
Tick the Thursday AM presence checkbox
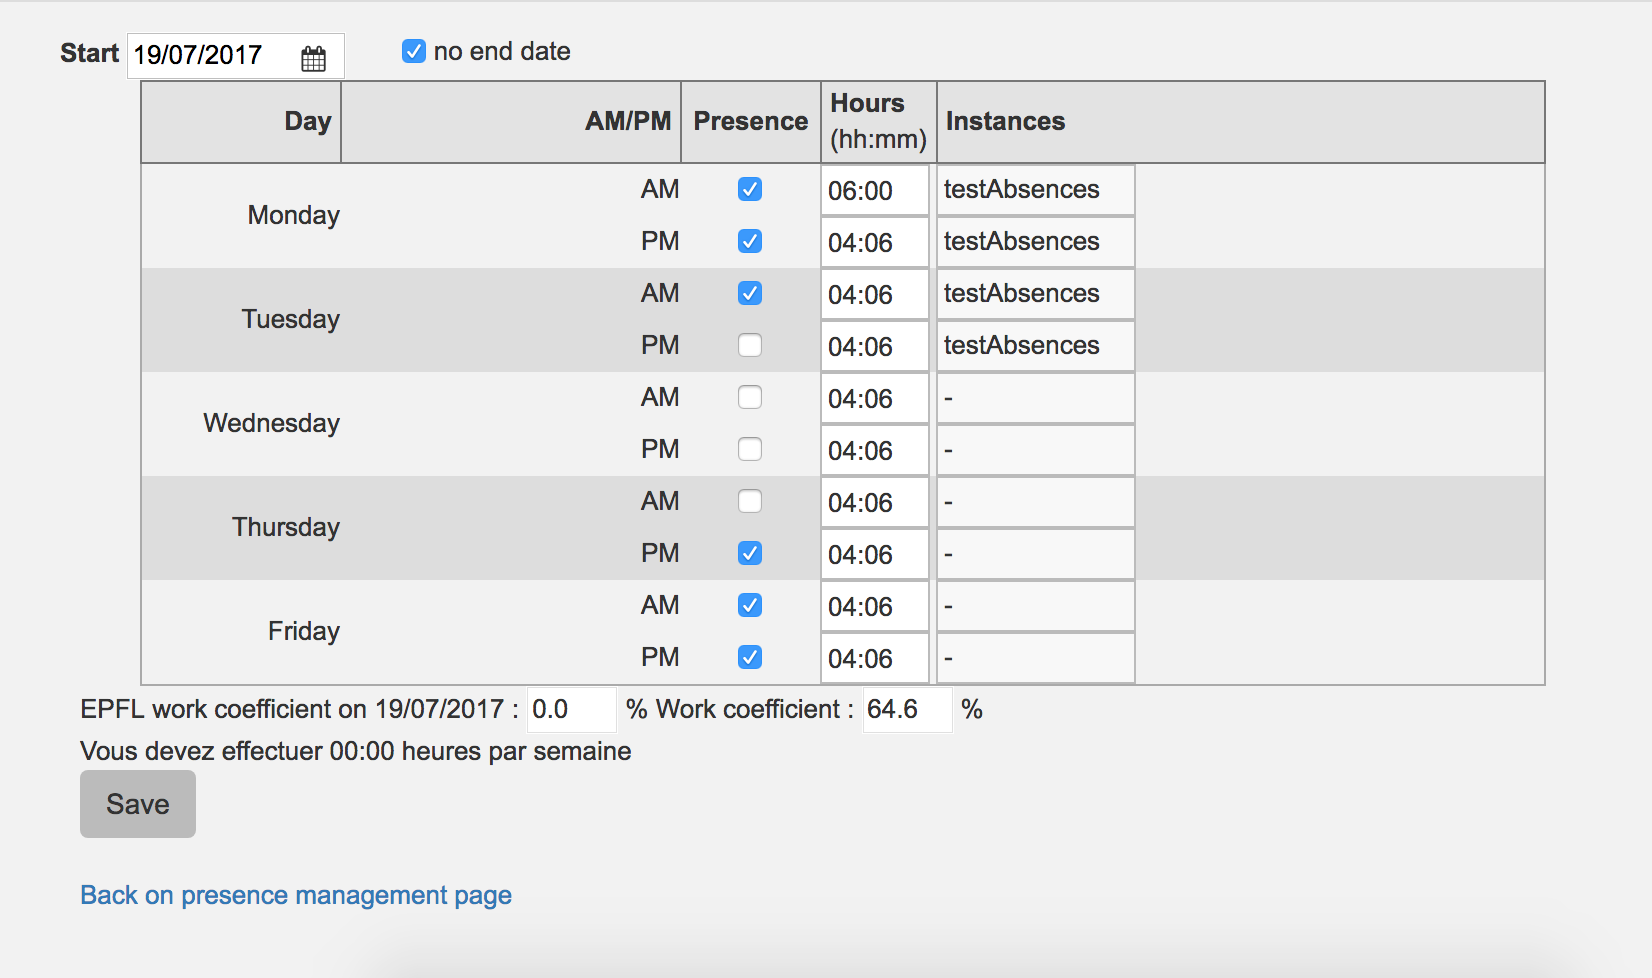coord(750,501)
